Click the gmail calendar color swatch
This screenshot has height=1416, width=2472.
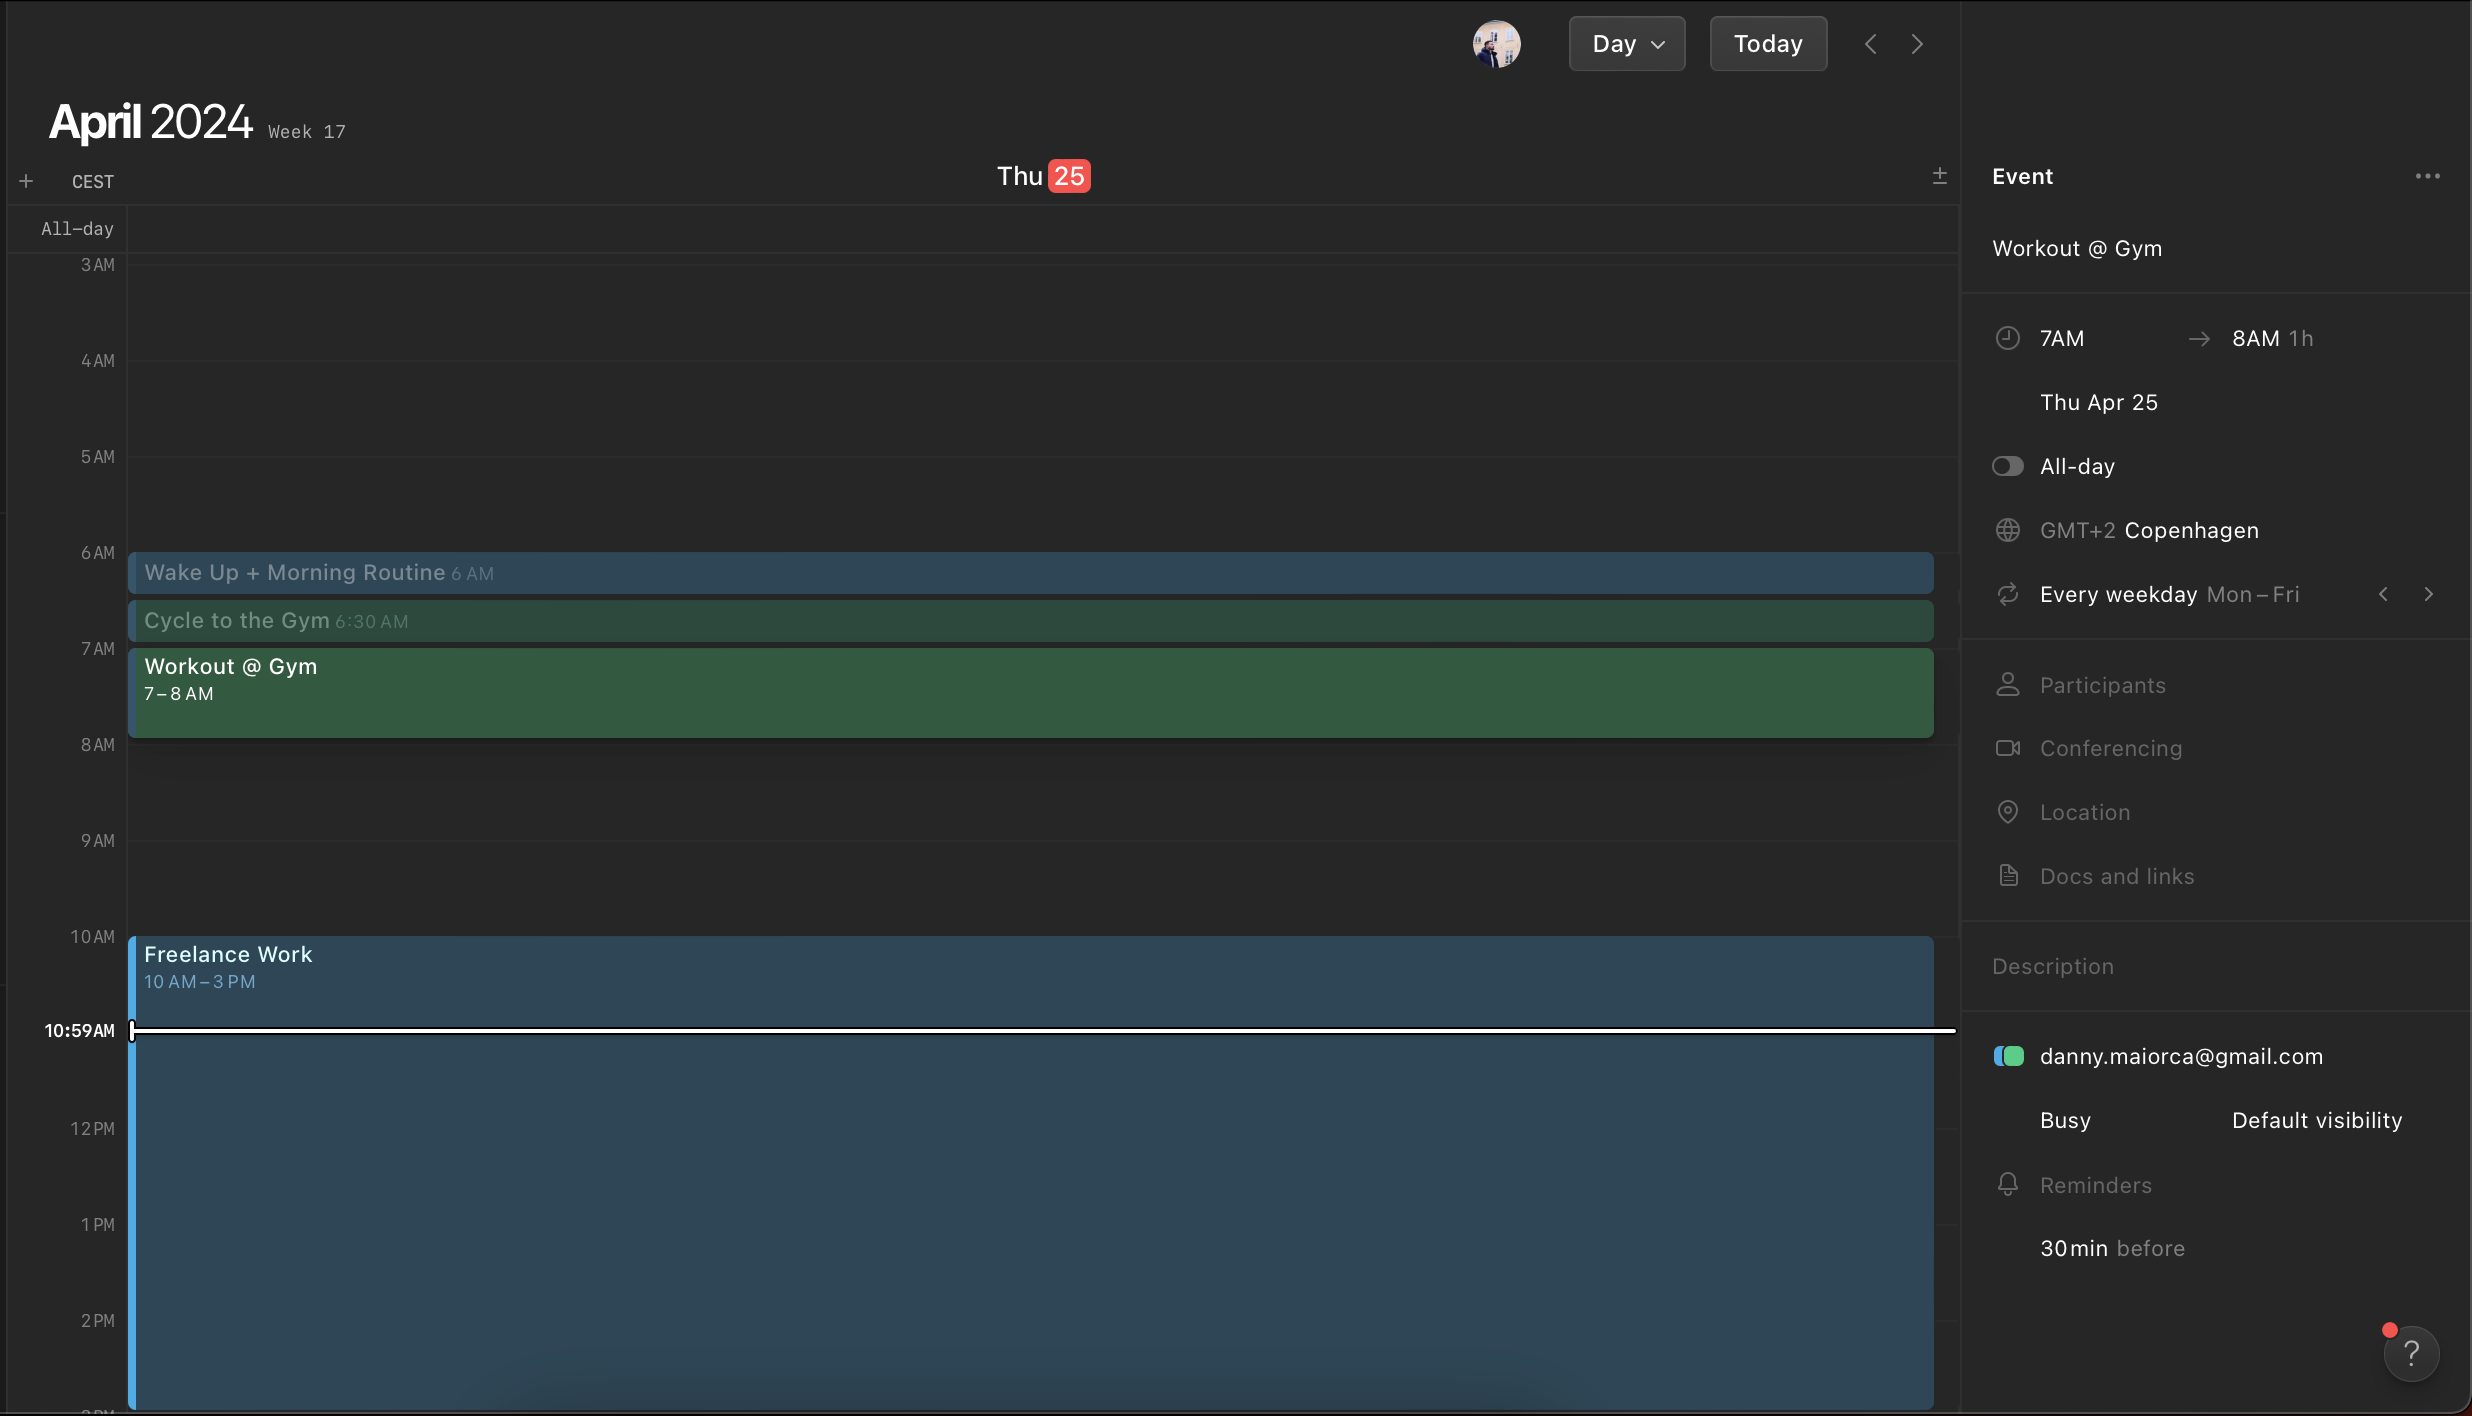[x=2009, y=1055]
